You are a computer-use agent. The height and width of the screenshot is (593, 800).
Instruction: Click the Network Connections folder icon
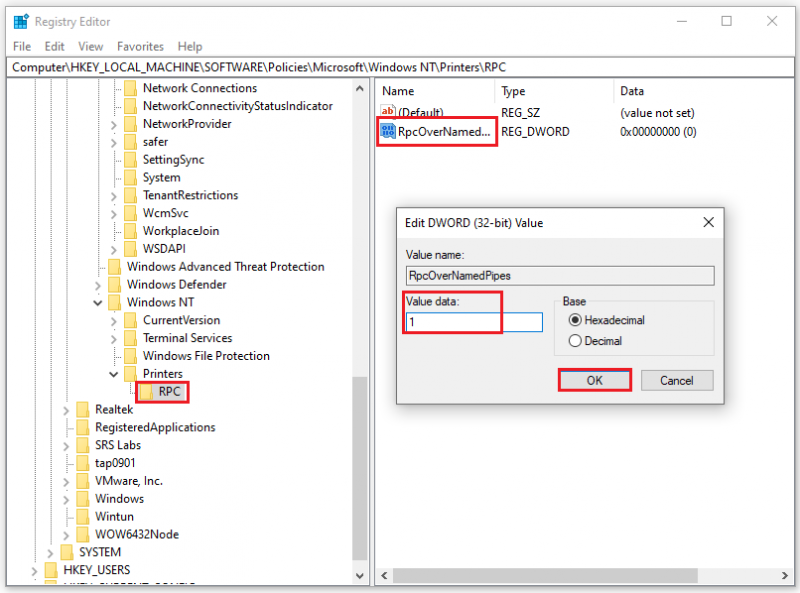coord(130,88)
